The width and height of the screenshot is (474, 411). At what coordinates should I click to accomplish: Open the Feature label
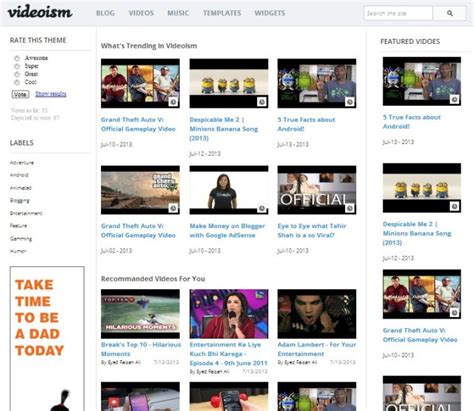[18, 226]
